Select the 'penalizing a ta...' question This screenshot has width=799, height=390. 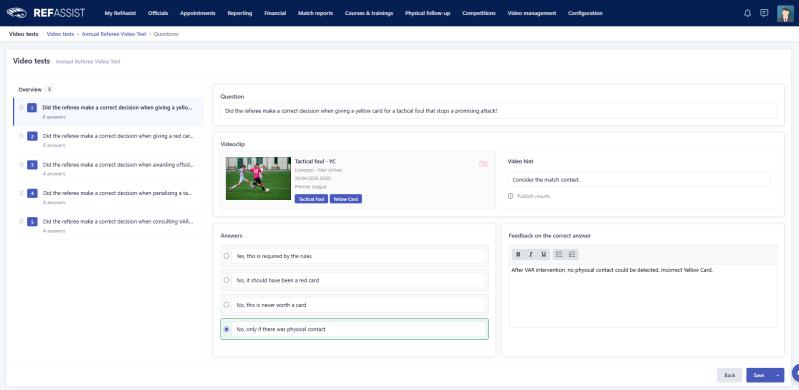(109, 197)
